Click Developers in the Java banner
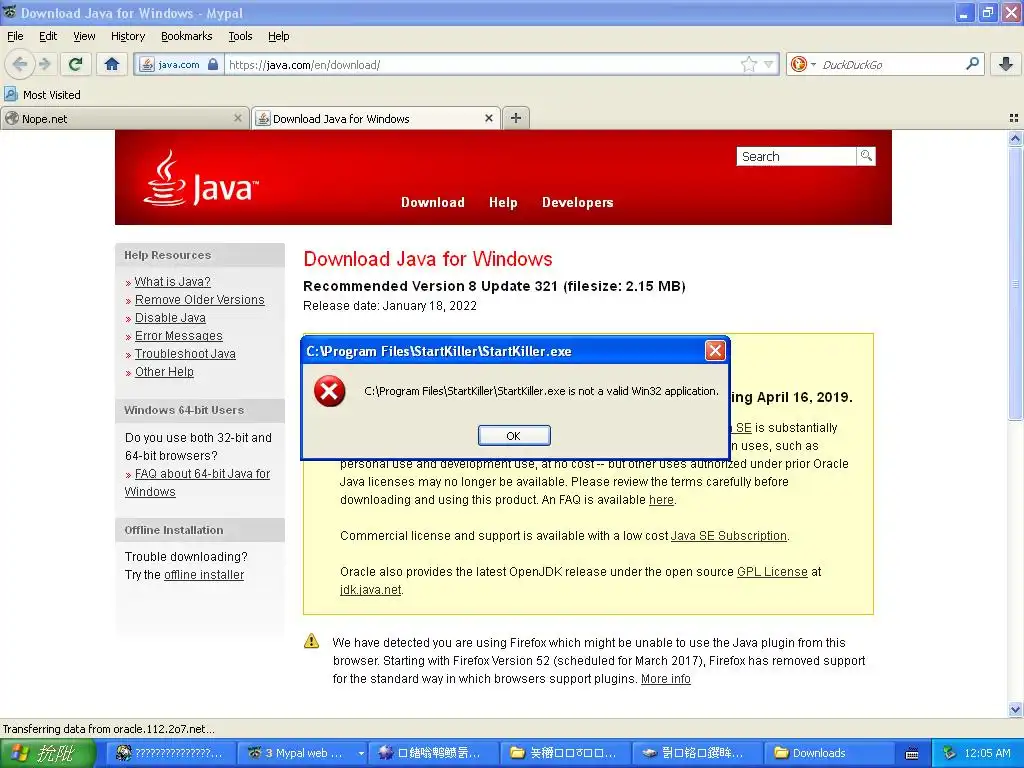 point(577,202)
